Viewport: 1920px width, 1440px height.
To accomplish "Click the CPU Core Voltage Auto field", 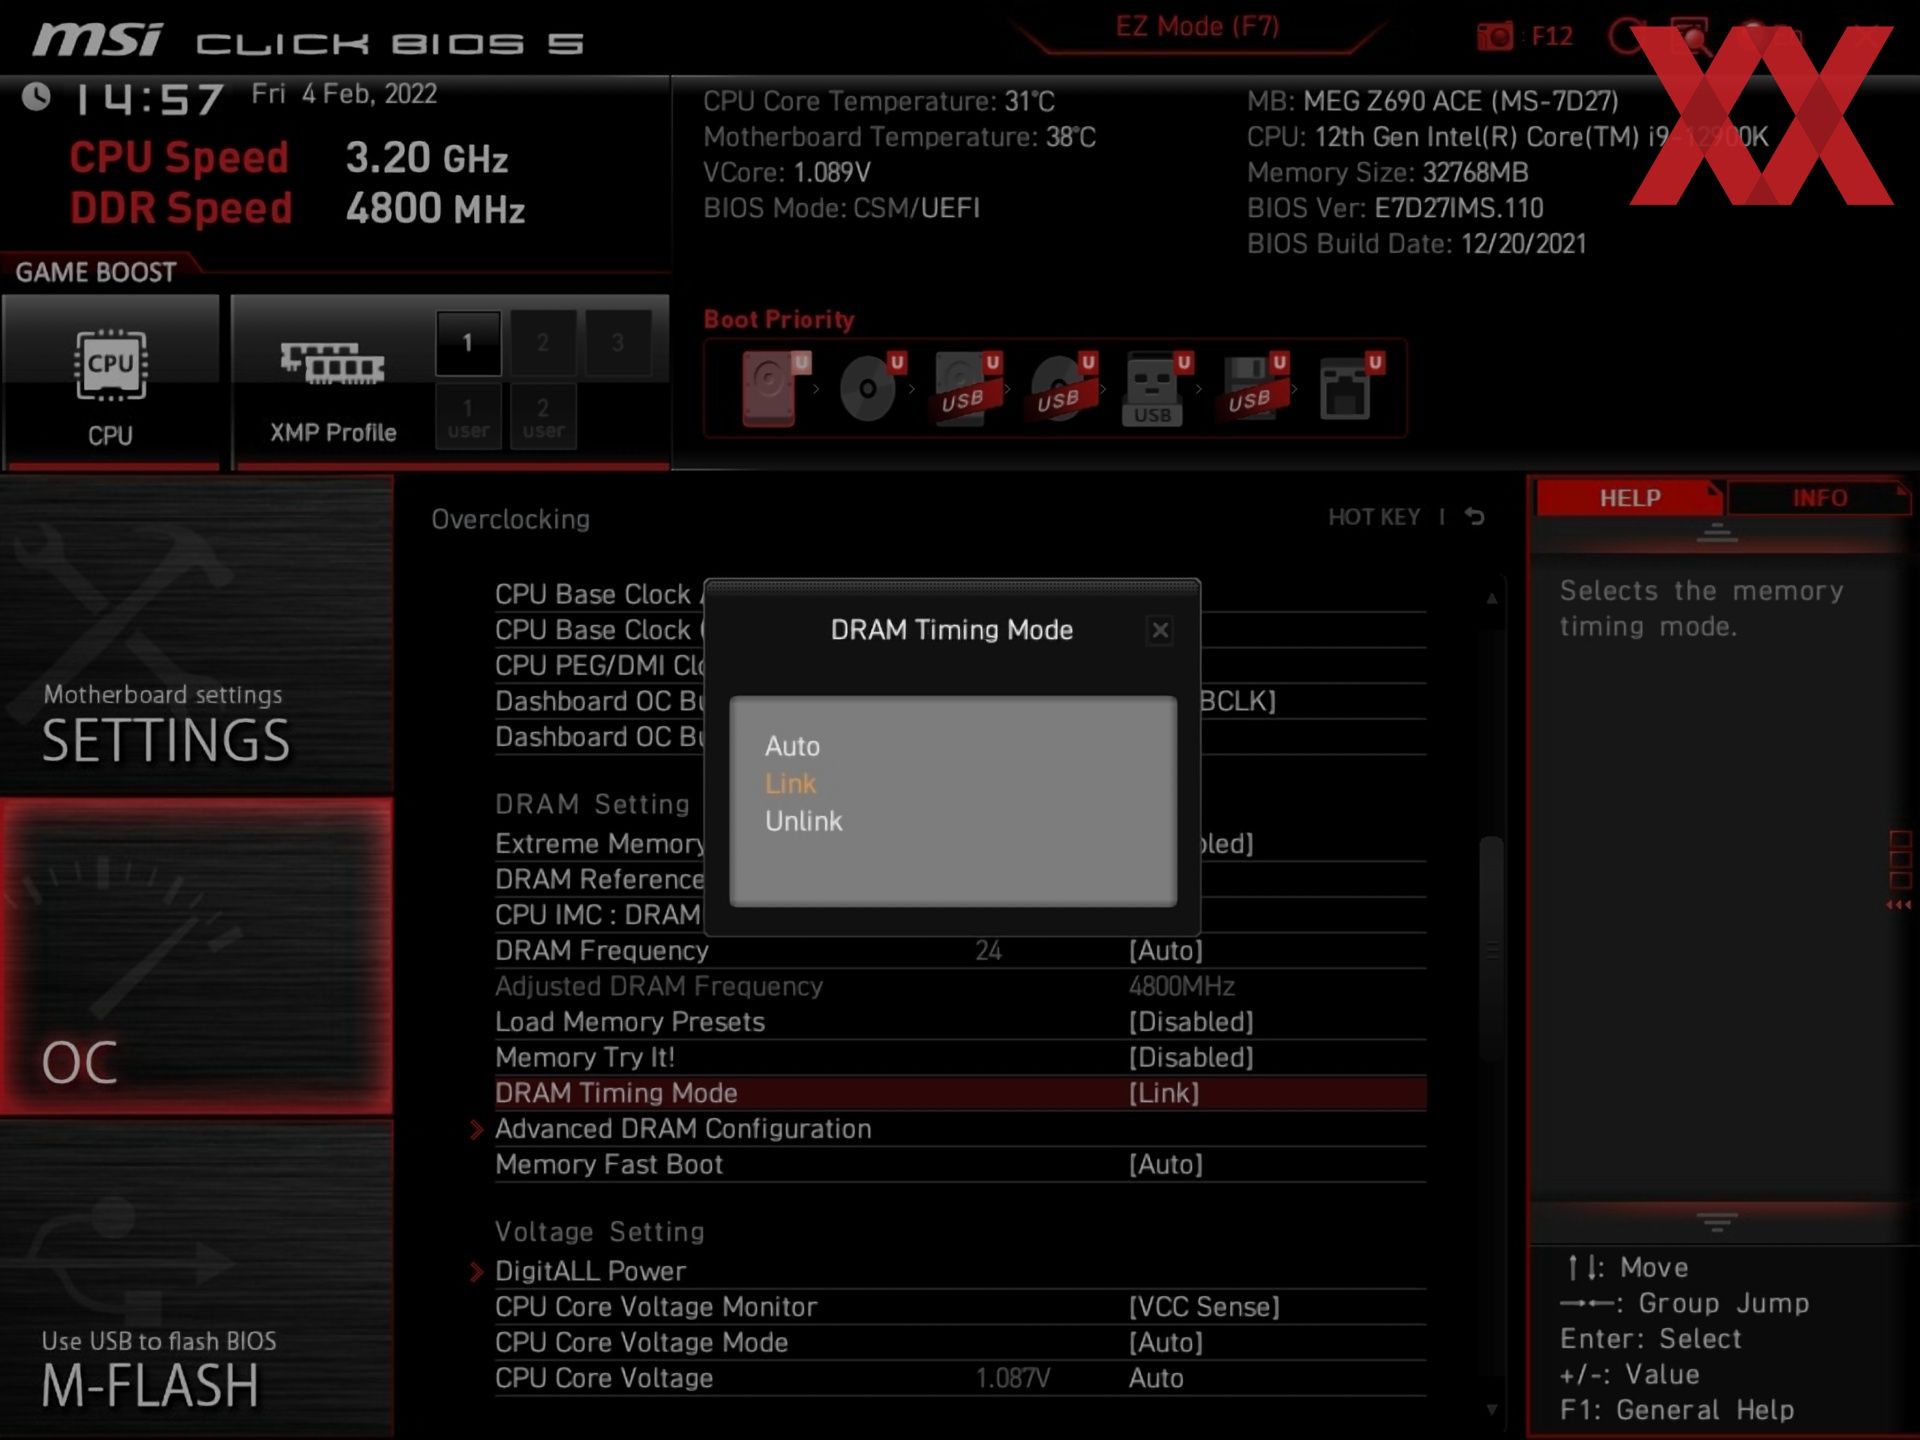I will [x=1156, y=1378].
